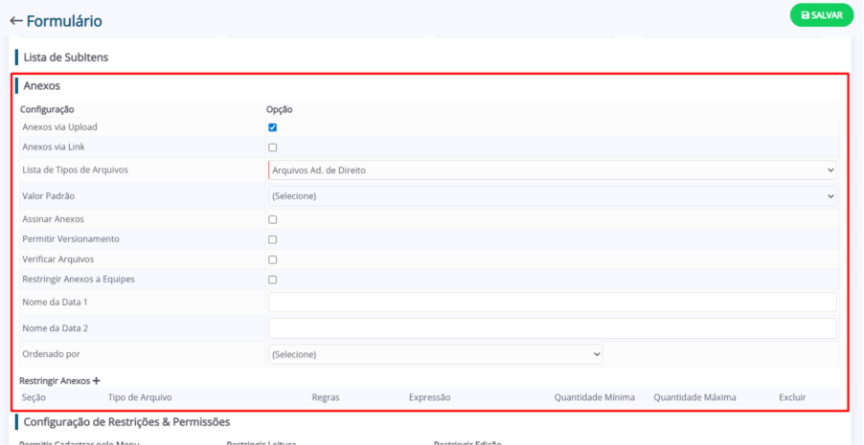
Task: Enable Permitir Versionamento checkbox
Action: point(273,240)
